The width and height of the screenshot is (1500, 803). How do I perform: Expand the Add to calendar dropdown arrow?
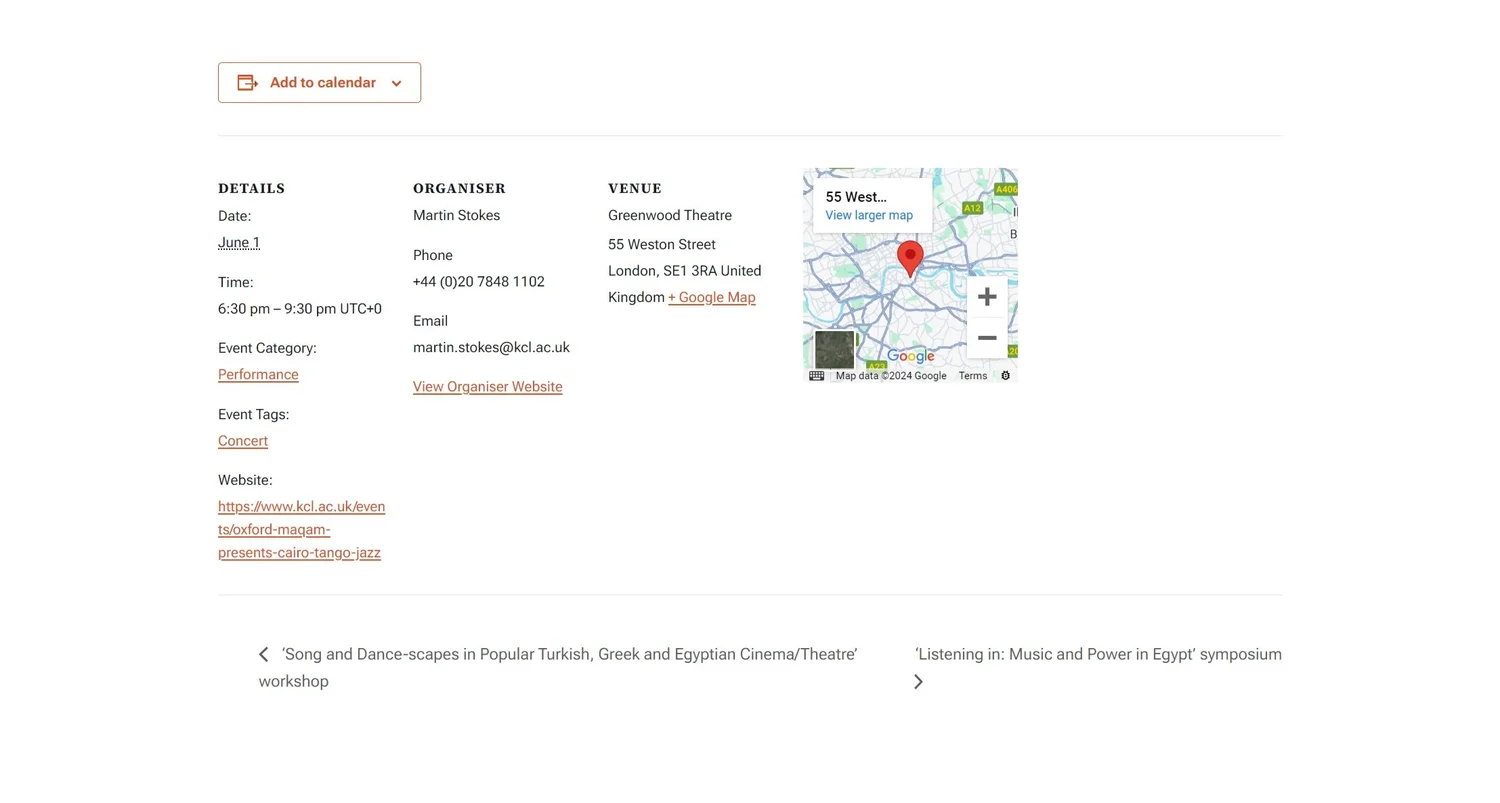point(396,84)
